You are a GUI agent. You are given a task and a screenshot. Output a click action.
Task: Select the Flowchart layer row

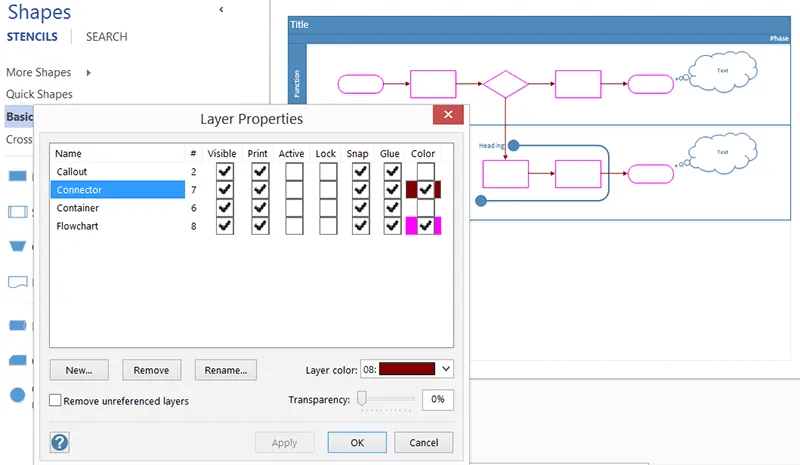click(x=118, y=226)
